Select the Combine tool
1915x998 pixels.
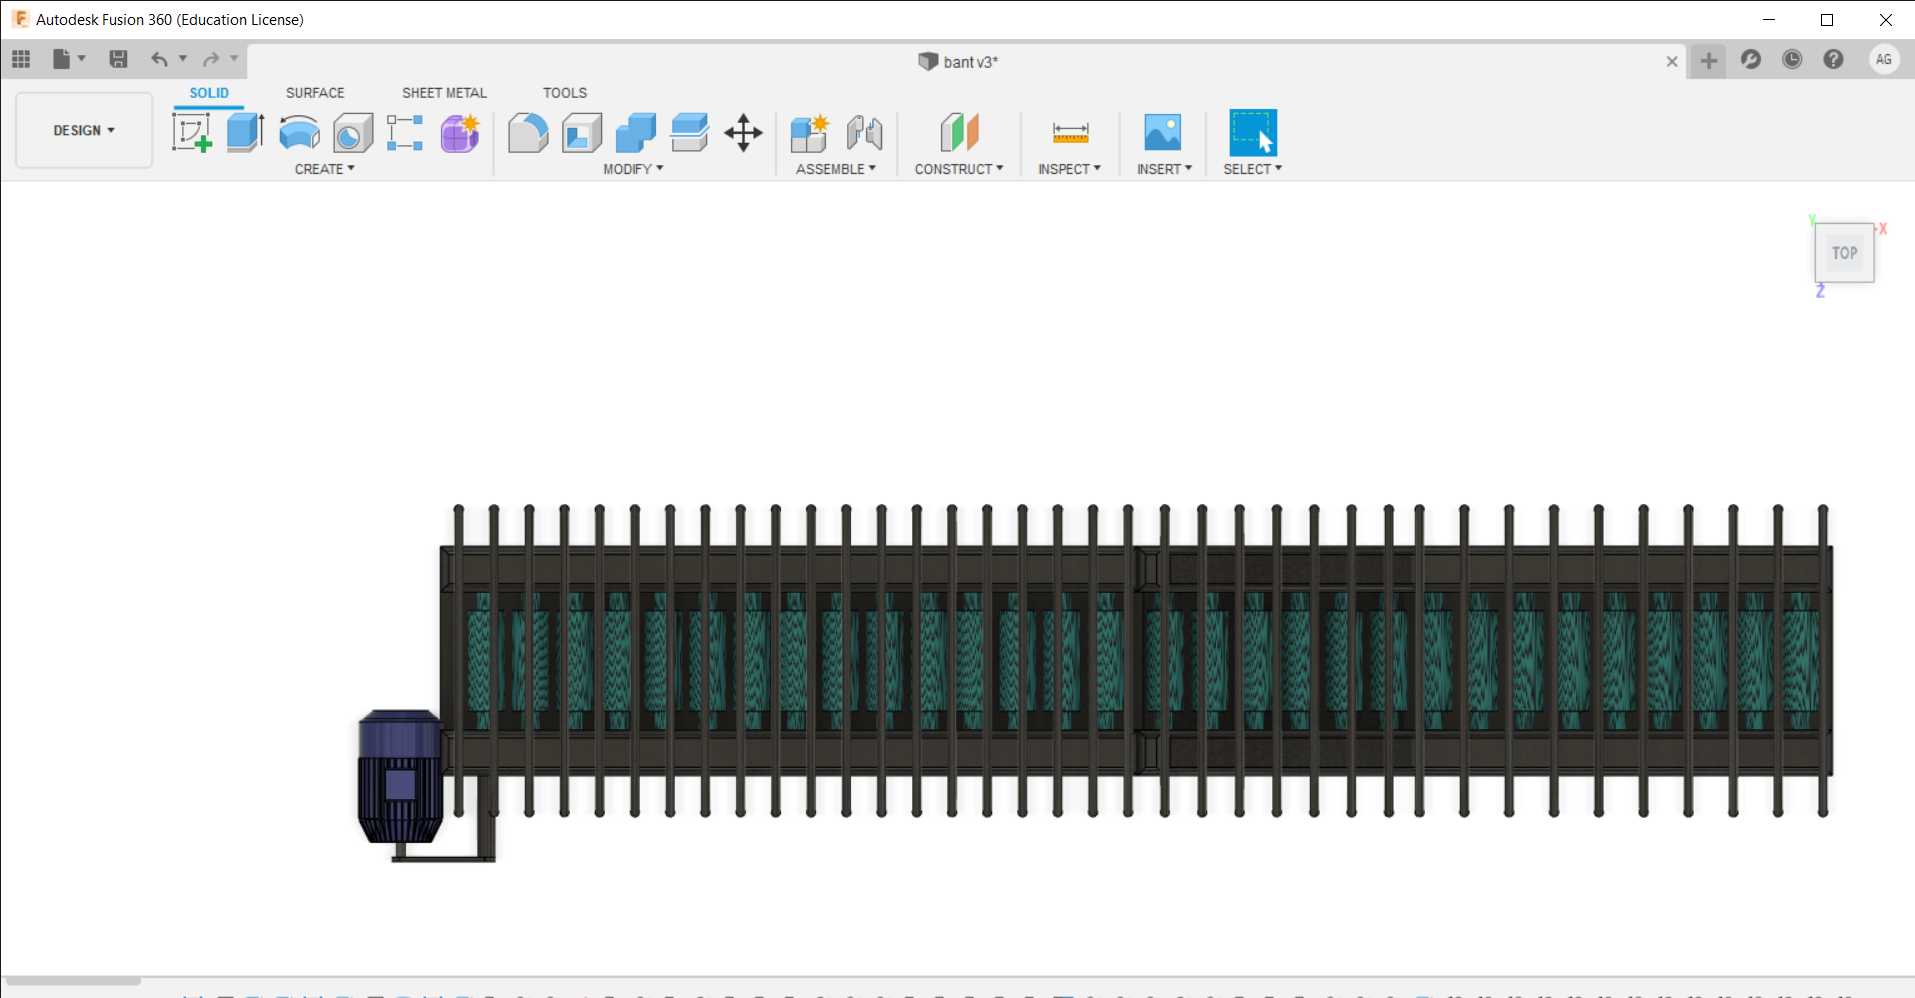[636, 132]
